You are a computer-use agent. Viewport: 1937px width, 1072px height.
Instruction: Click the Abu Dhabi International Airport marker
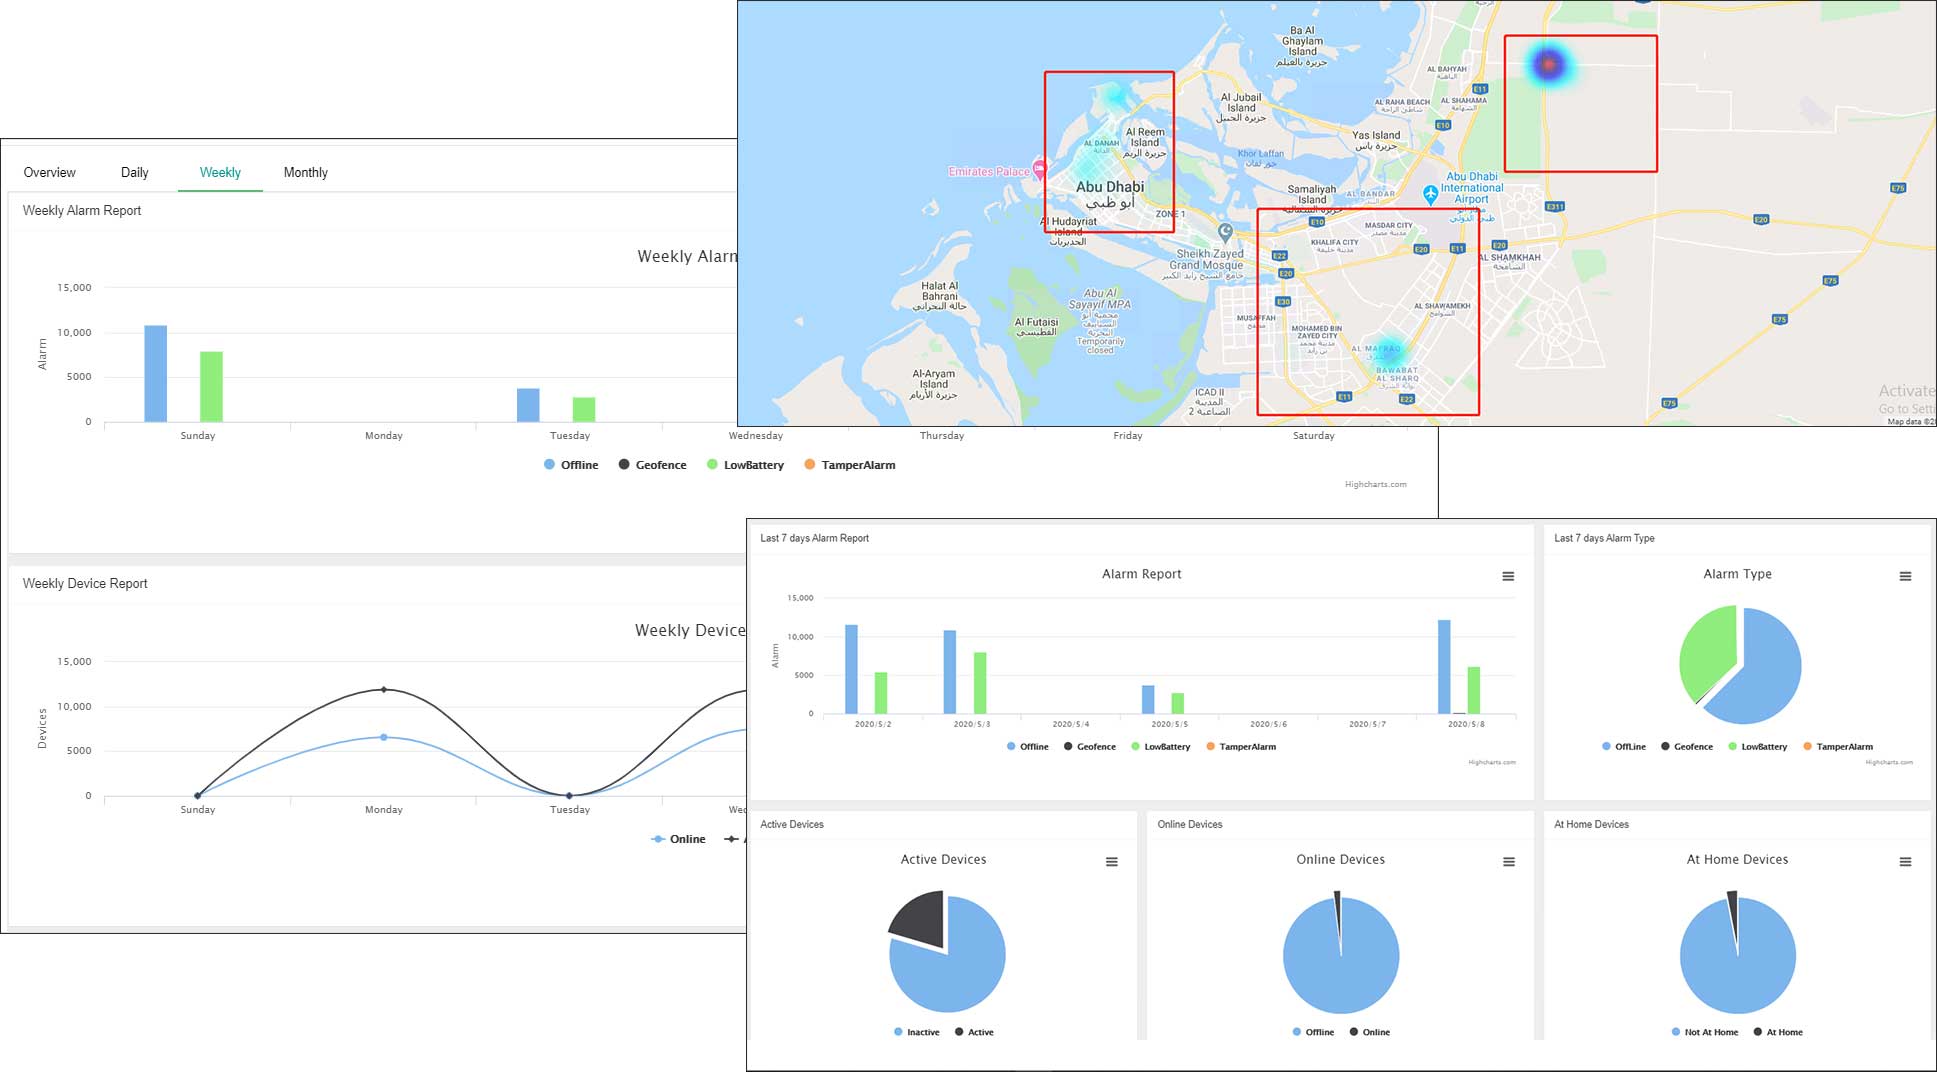[x=1431, y=192]
